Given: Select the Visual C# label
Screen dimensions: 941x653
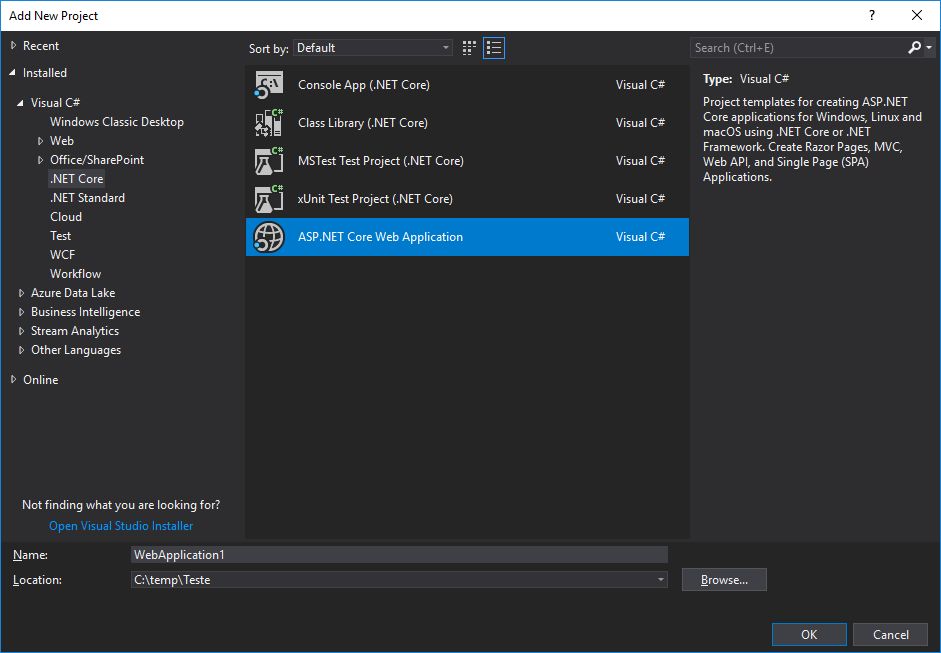Looking at the screenshot, I should [x=55, y=103].
